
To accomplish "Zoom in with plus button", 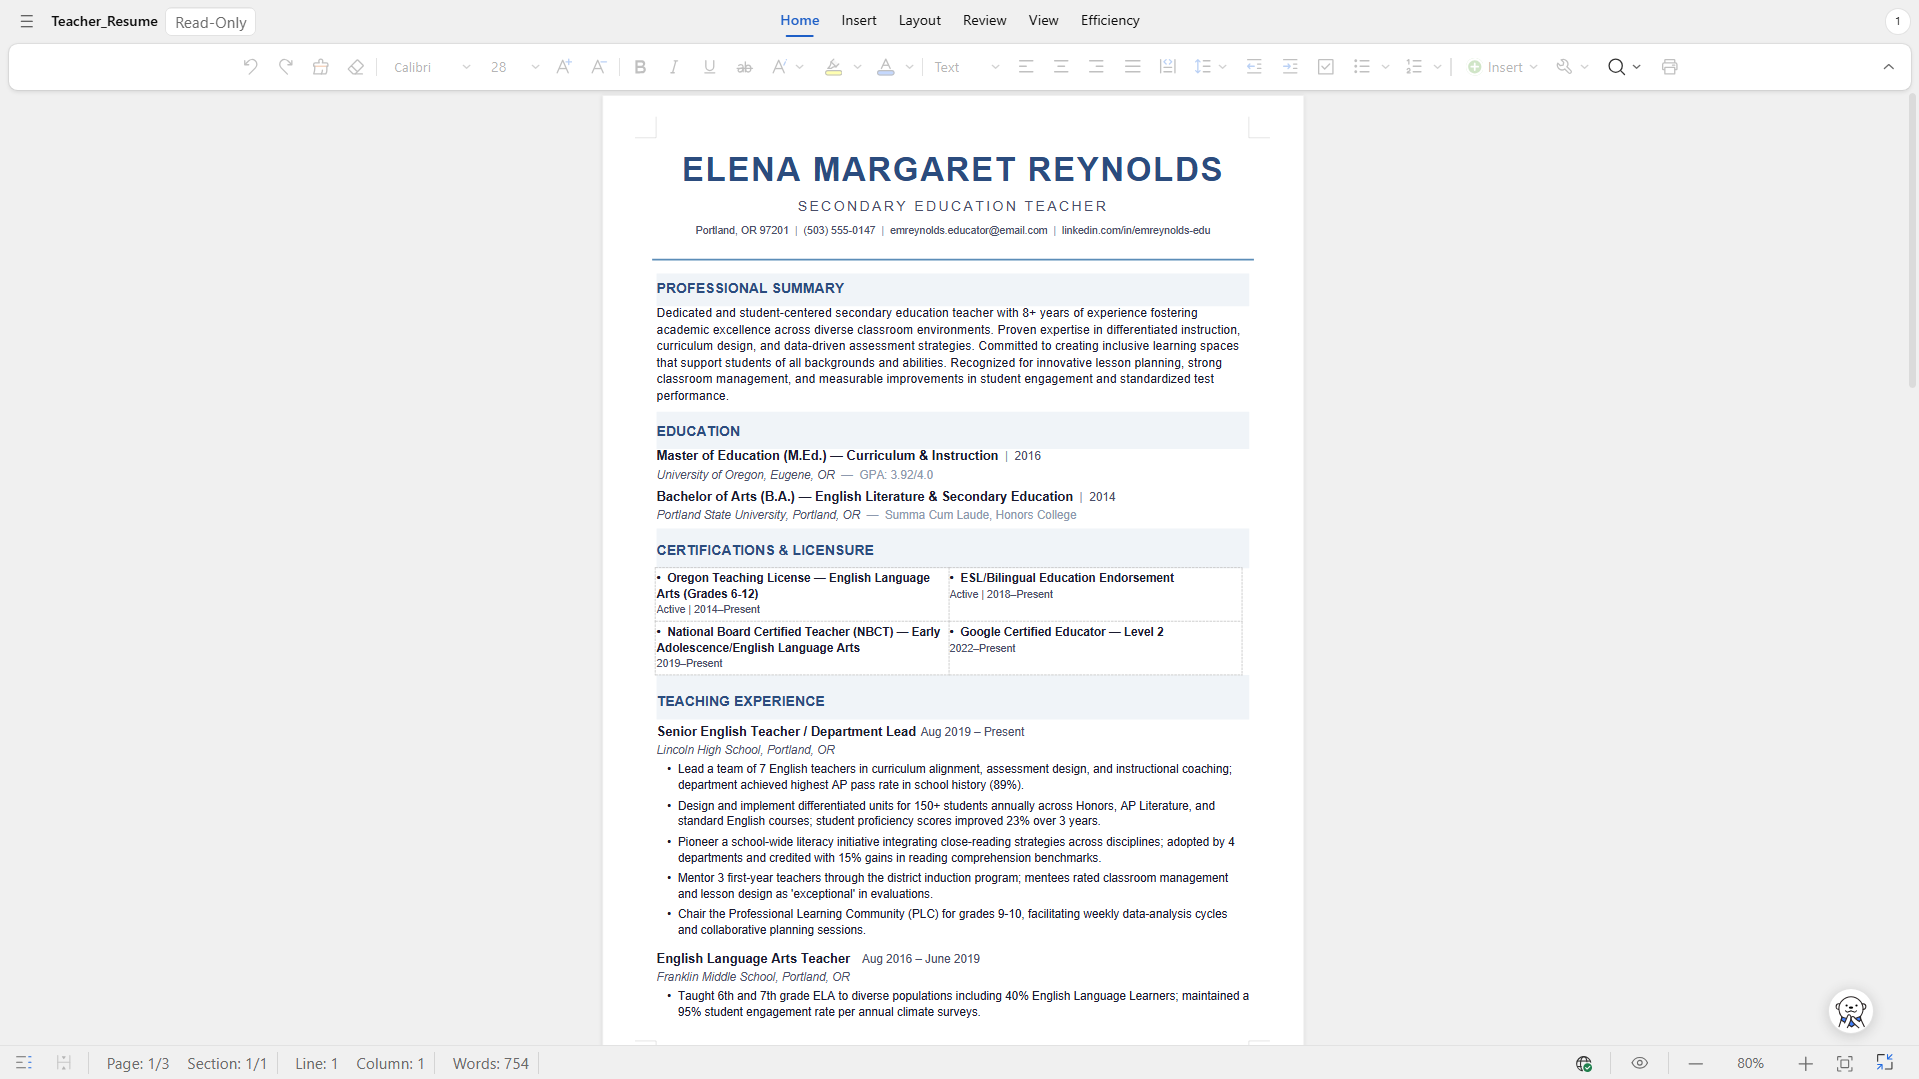I will pos(1806,1064).
